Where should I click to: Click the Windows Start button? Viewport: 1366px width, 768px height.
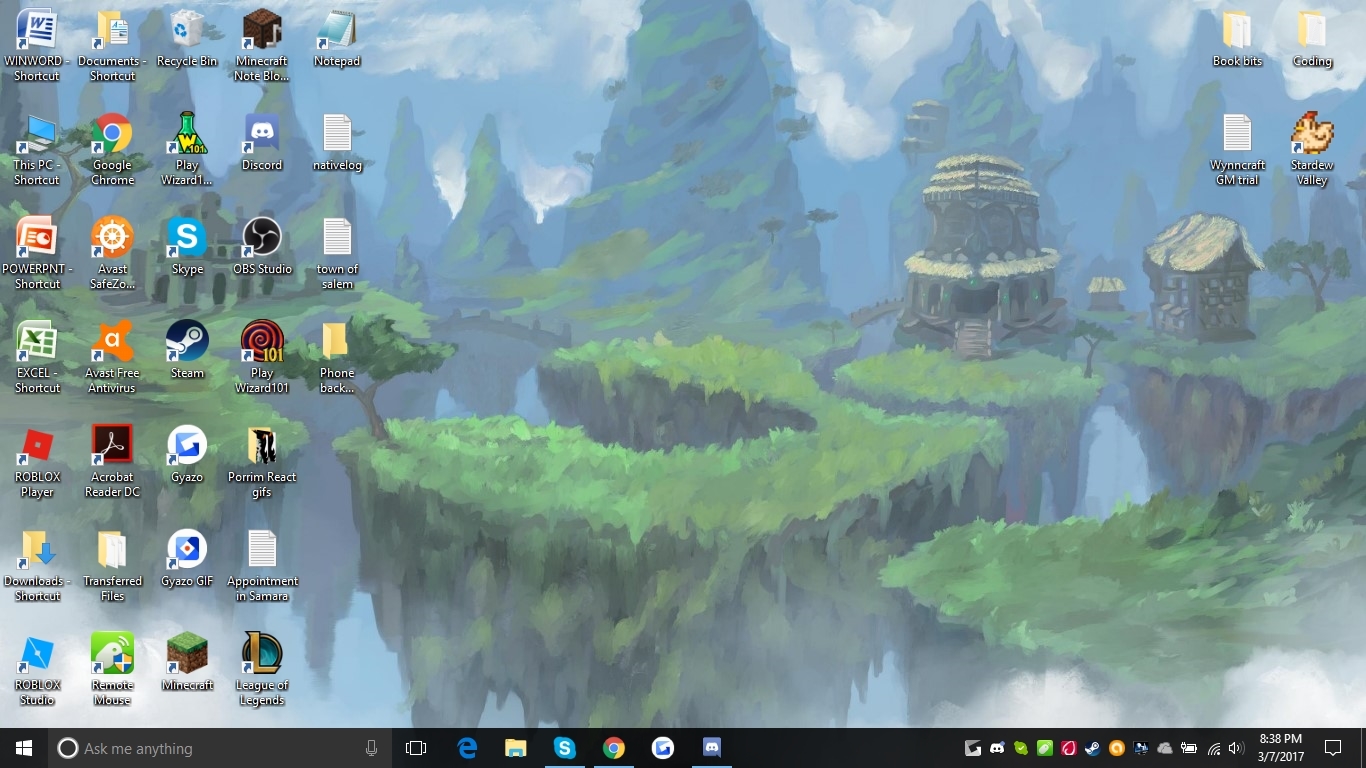[24, 748]
